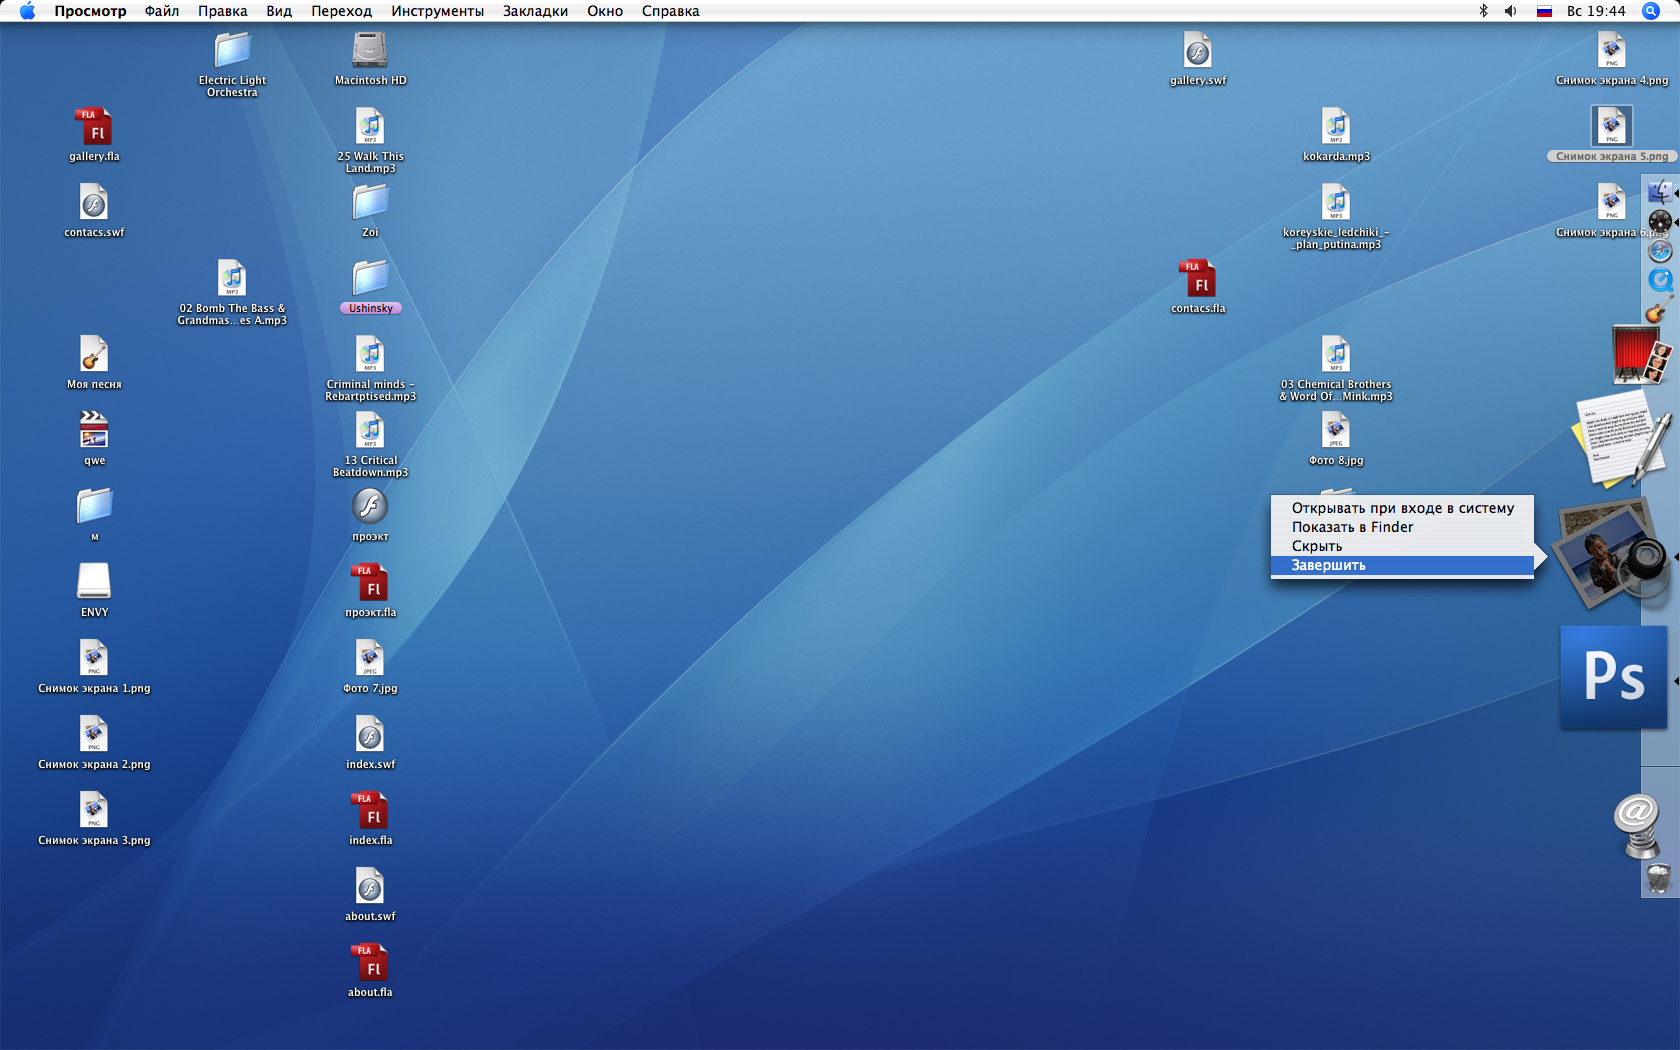Open the "Инструменты" menu
The width and height of the screenshot is (1680, 1050).
pos(437,11)
